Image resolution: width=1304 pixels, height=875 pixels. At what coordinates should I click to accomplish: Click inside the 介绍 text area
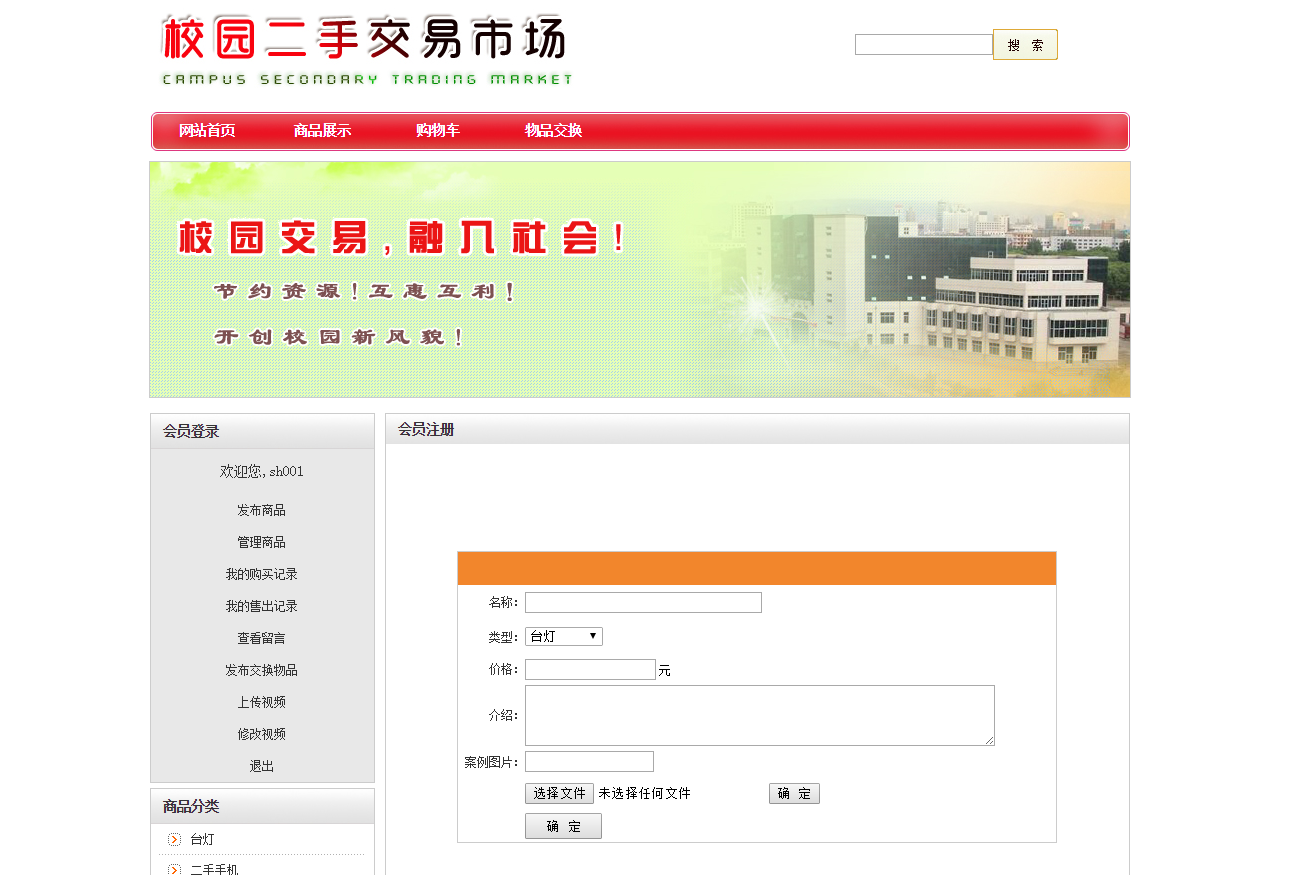click(760, 715)
